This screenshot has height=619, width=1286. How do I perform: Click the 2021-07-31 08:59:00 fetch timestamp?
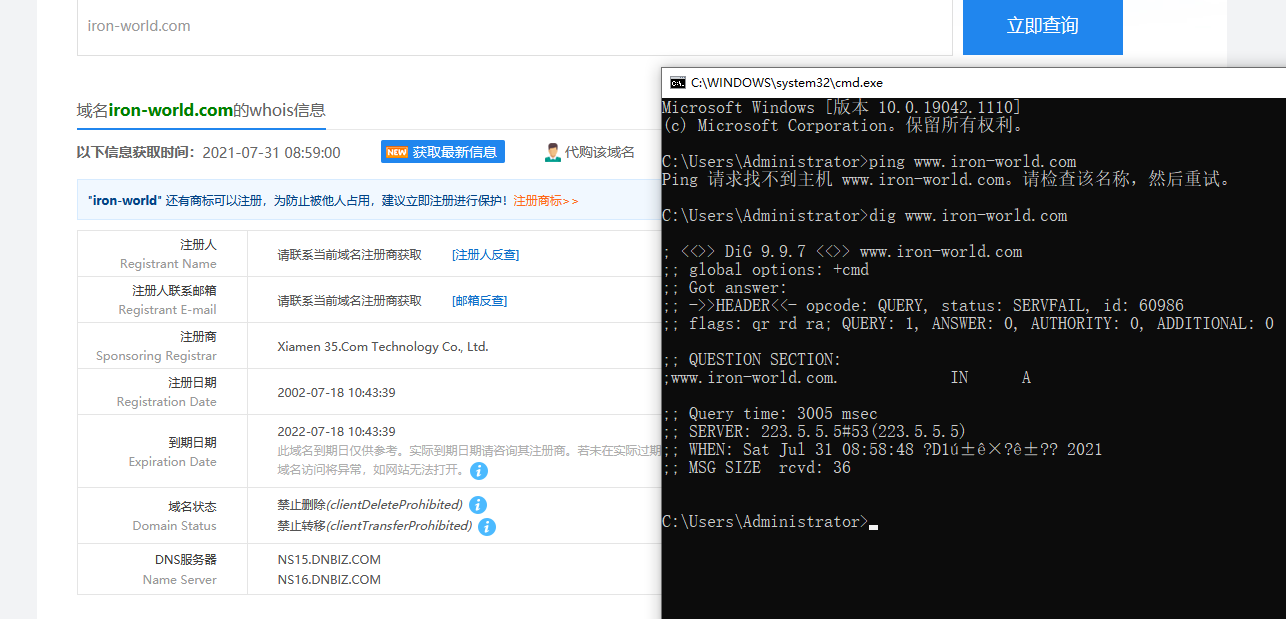click(271, 153)
